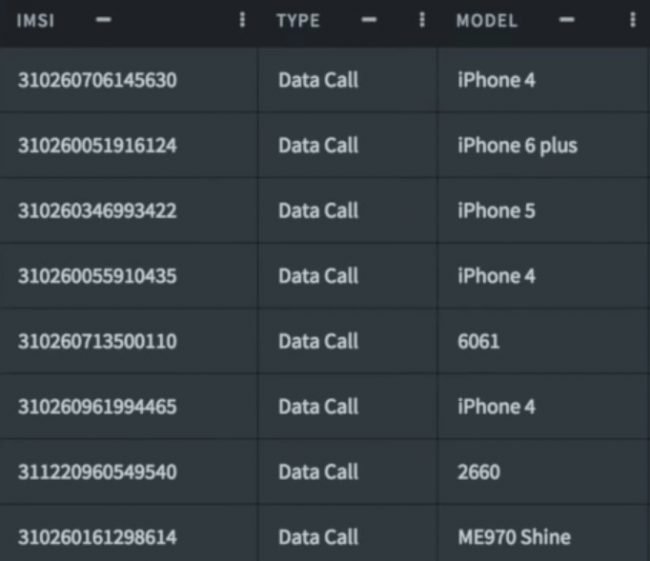
Task: Select IMSI 311220960549540 cell
Action: (x=97, y=471)
